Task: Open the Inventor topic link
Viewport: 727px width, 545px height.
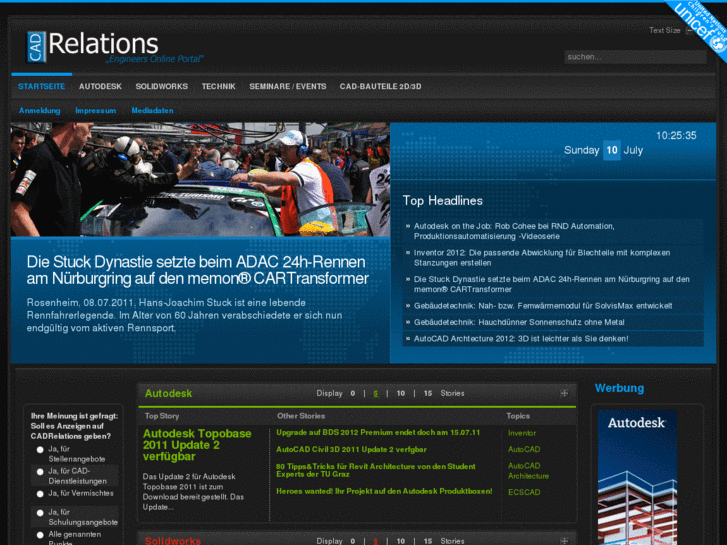Action: pyautogui.click(x=522, y=433)
